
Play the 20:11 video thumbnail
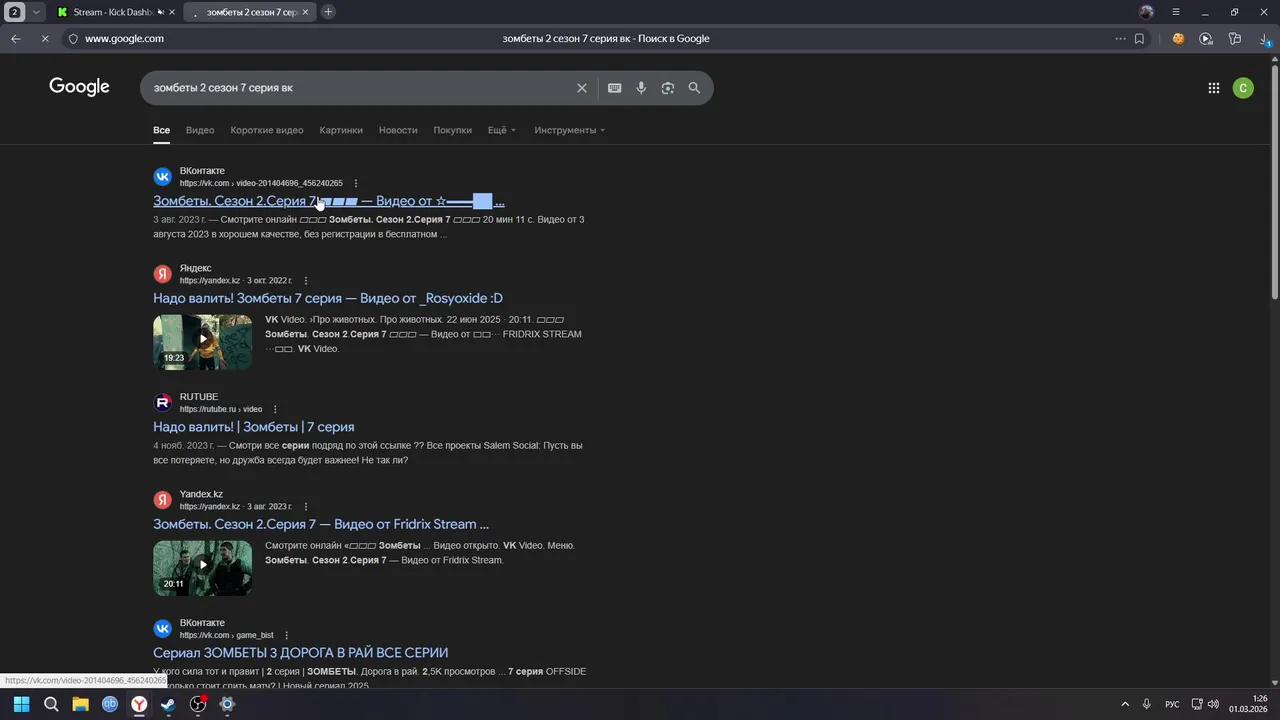point(203,568)
